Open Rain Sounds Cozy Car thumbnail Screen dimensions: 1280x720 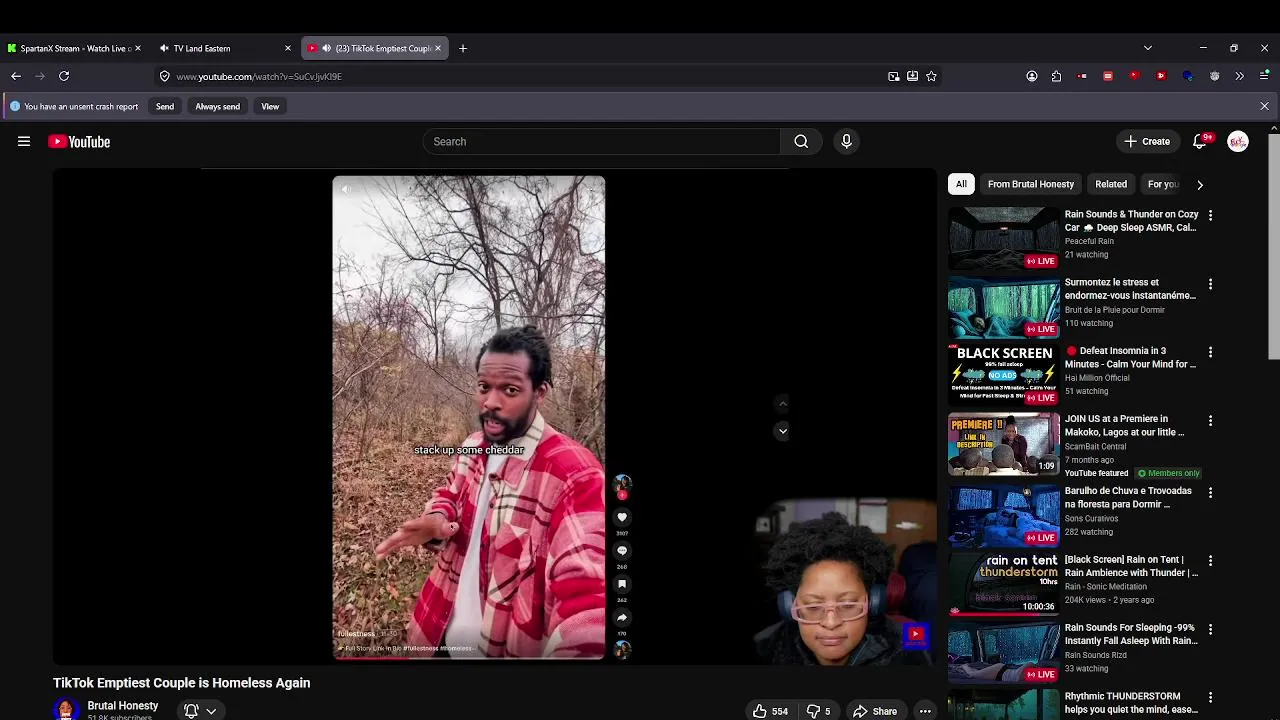click(1003, 238)
